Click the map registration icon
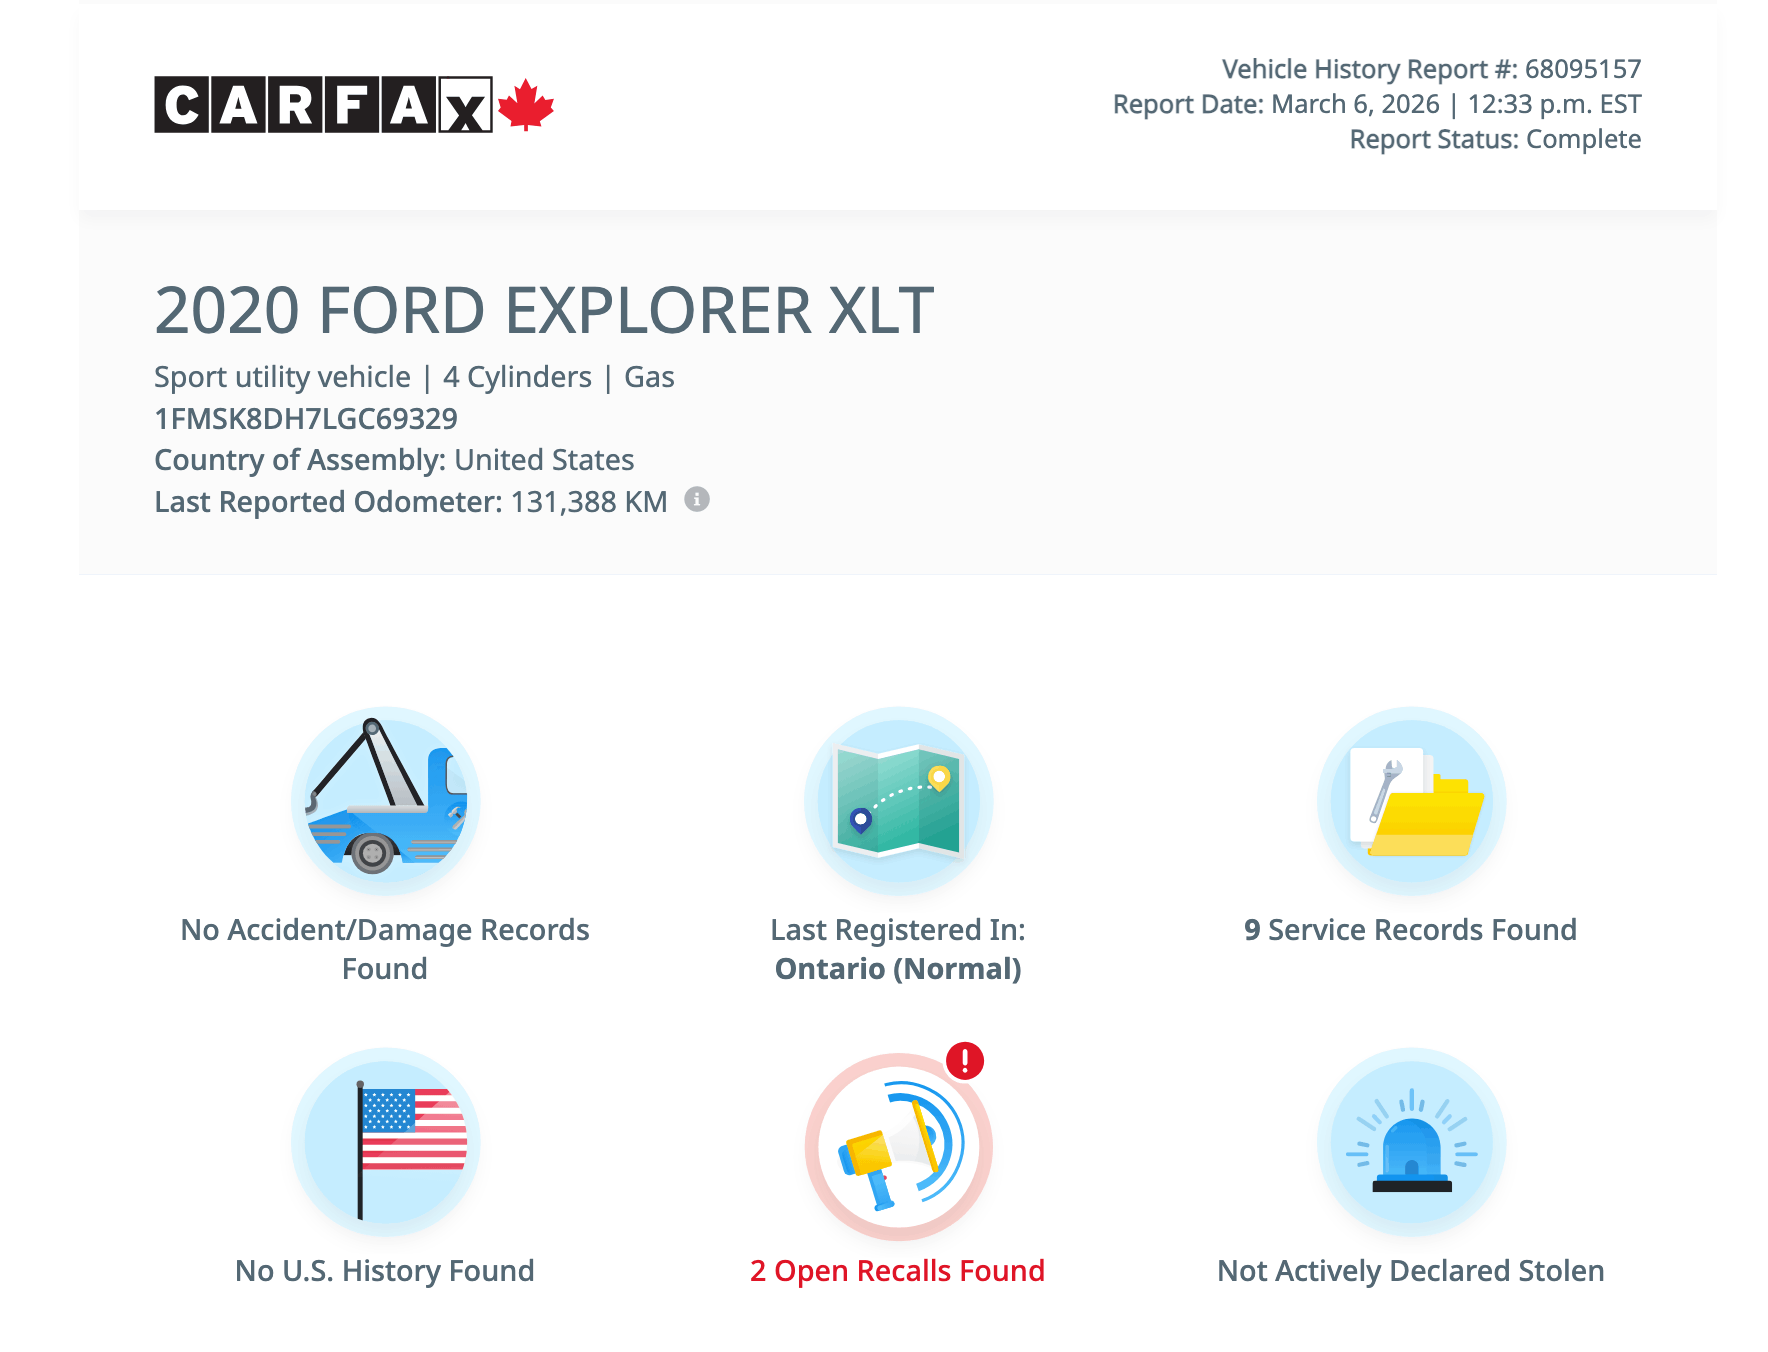Viewport: 1768px width, 1352px height. click(x=898, y=801)
